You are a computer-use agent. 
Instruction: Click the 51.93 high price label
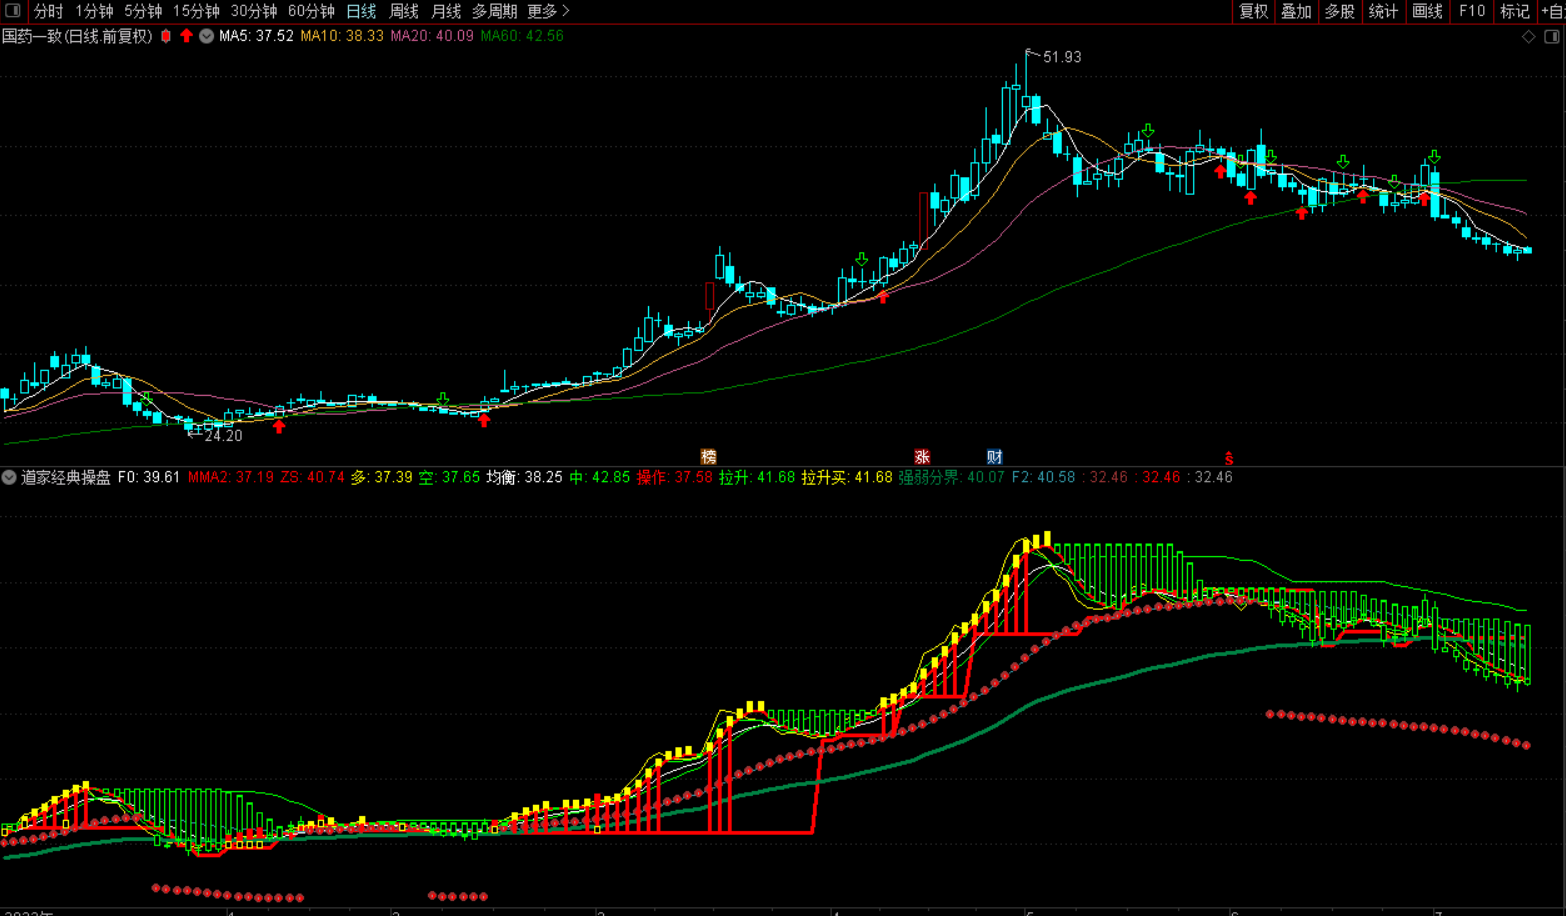point(1062,57)
